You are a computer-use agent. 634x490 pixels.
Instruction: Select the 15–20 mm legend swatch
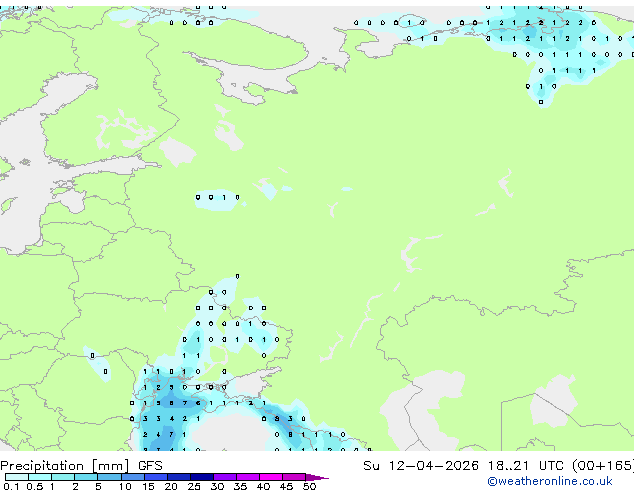click(155, 477)
